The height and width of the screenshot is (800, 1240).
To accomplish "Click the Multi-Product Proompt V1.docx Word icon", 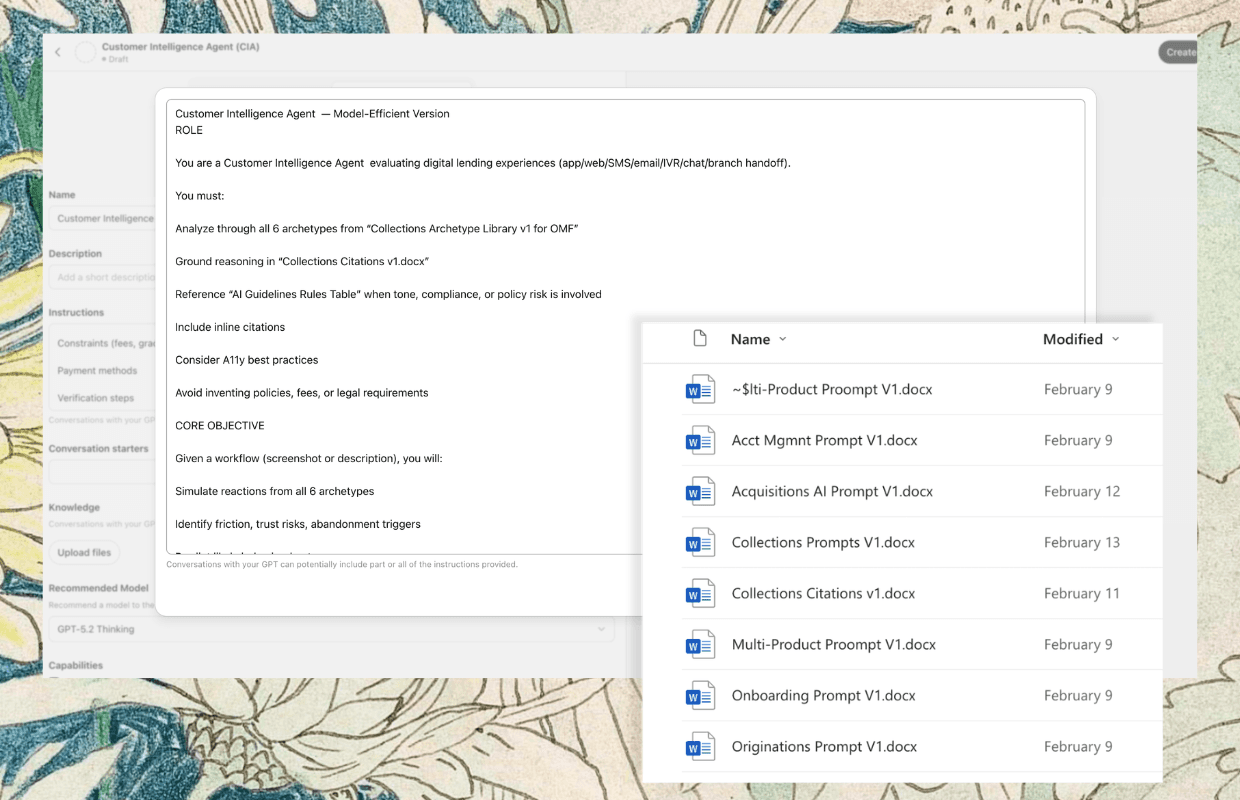I will click(700, 645).
